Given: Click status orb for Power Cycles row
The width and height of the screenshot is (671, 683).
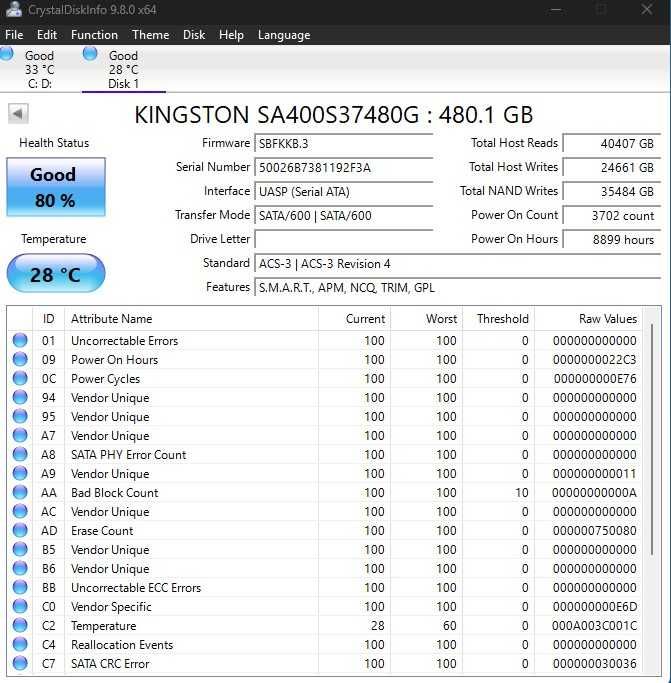Looking at the screenshot, I should tap(20, 378).
